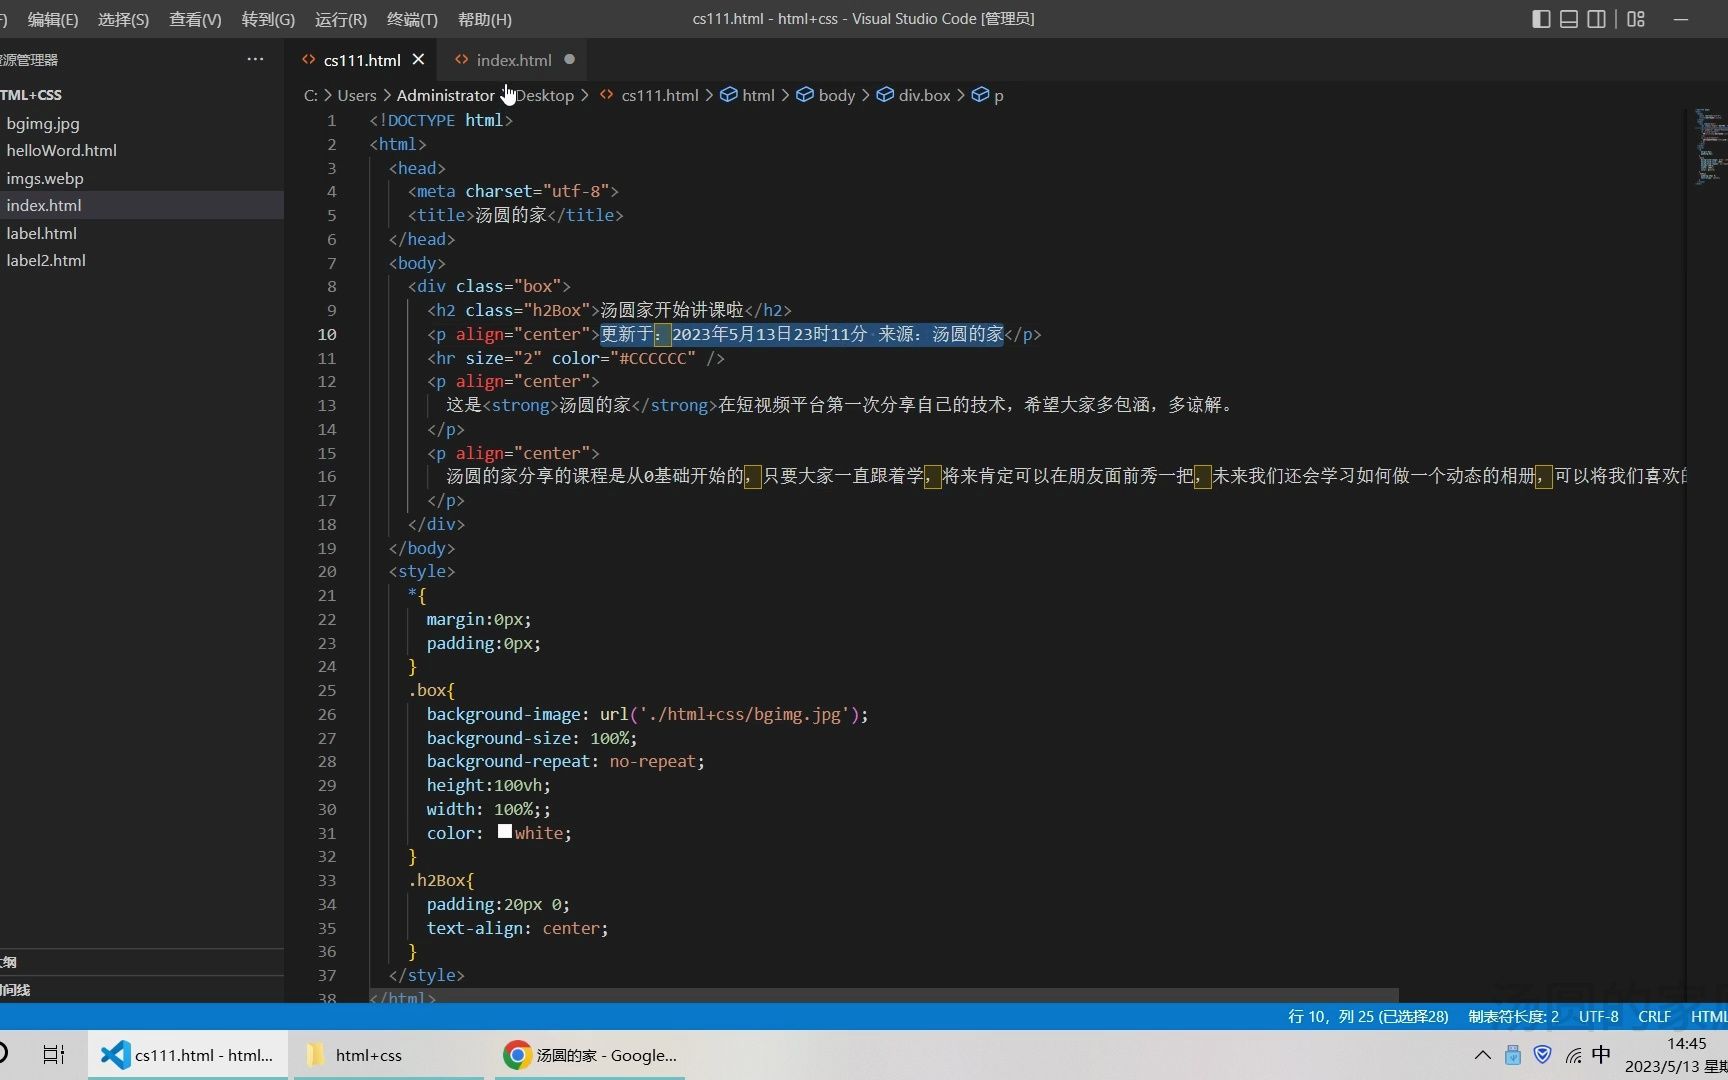
Task: Open the customize layout control
Action: pos(1636,19)
